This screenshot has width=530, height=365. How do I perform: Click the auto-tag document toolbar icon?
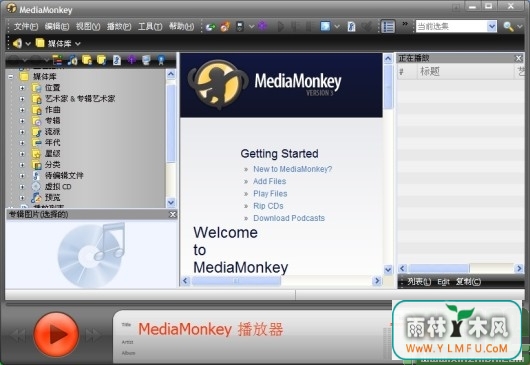pyautogui.click(x=352, y=26)
